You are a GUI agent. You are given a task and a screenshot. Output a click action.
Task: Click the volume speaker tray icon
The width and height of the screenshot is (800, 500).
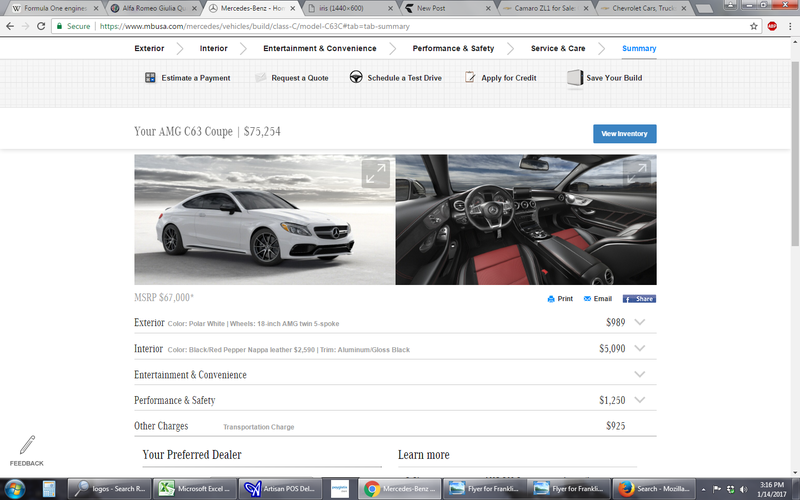(744, 489)
